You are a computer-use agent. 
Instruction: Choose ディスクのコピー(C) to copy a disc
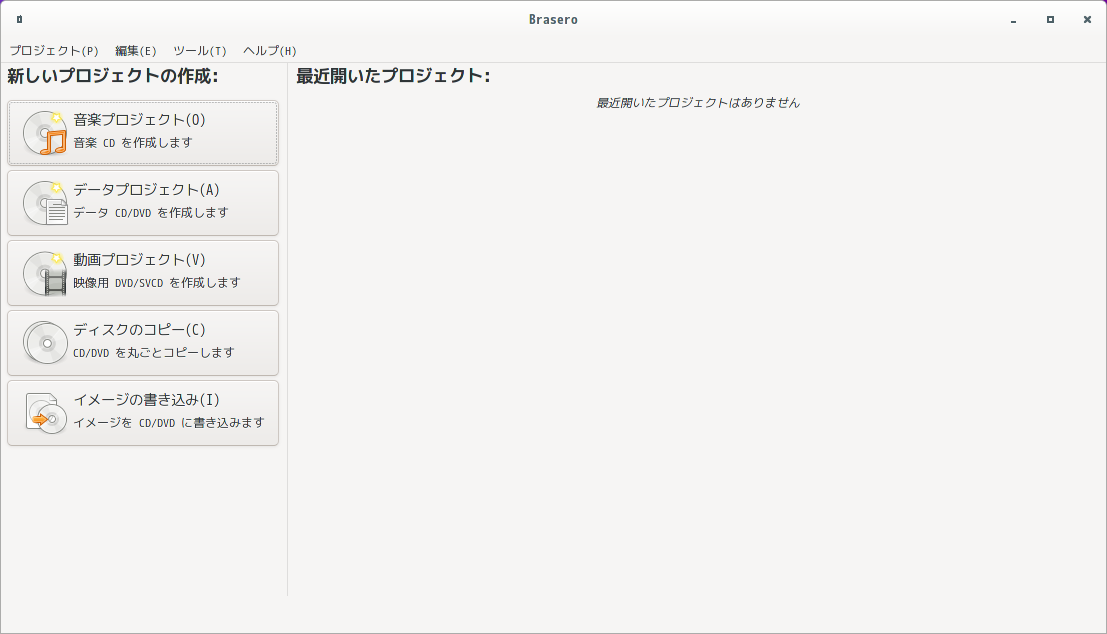pyautogui.click(x=143, y=342)
